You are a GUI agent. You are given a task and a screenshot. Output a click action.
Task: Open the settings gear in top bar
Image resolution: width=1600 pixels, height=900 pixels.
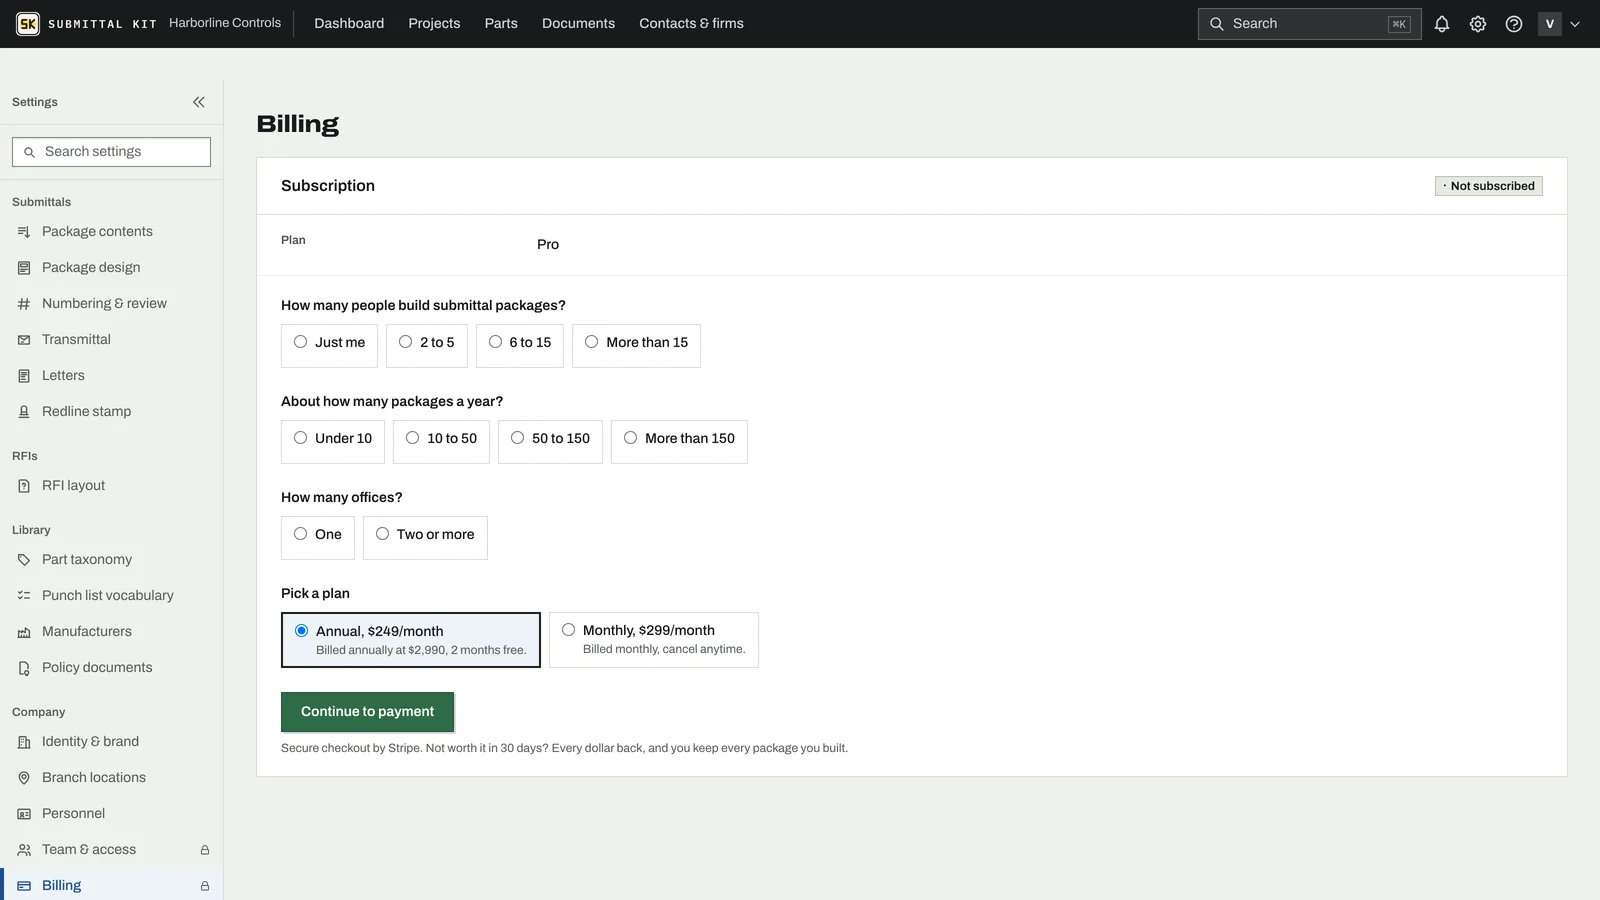pyautogui.click(x=1478, y=24)
